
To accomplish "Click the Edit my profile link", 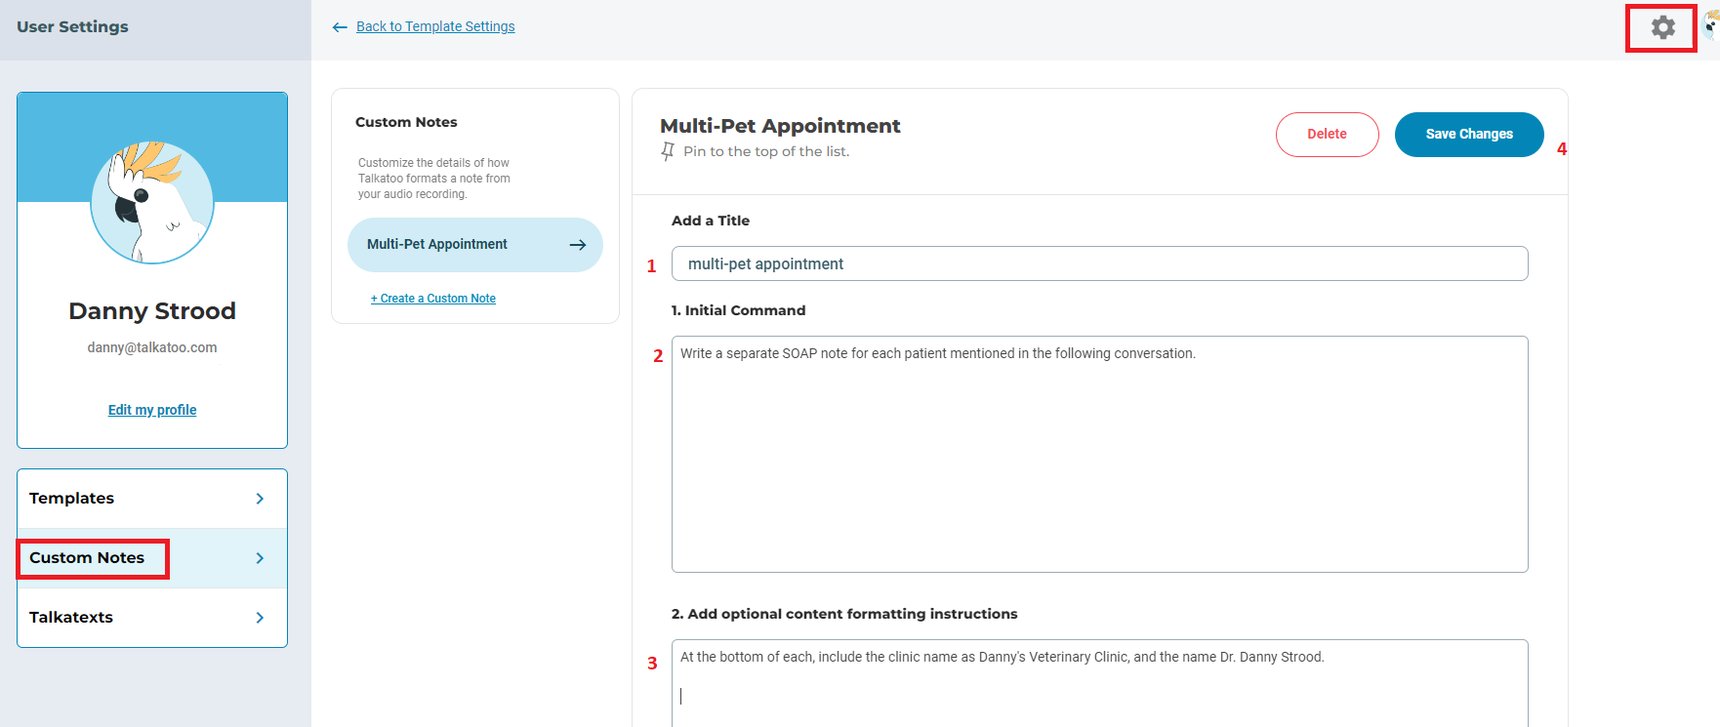I will (152, 410).
